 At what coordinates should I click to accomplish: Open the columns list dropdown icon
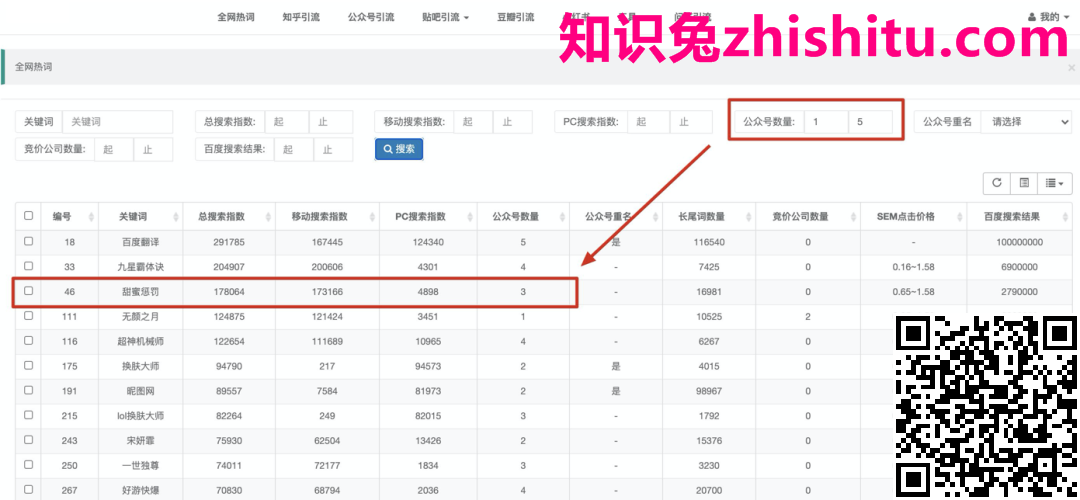click(x=1055, y=183)
